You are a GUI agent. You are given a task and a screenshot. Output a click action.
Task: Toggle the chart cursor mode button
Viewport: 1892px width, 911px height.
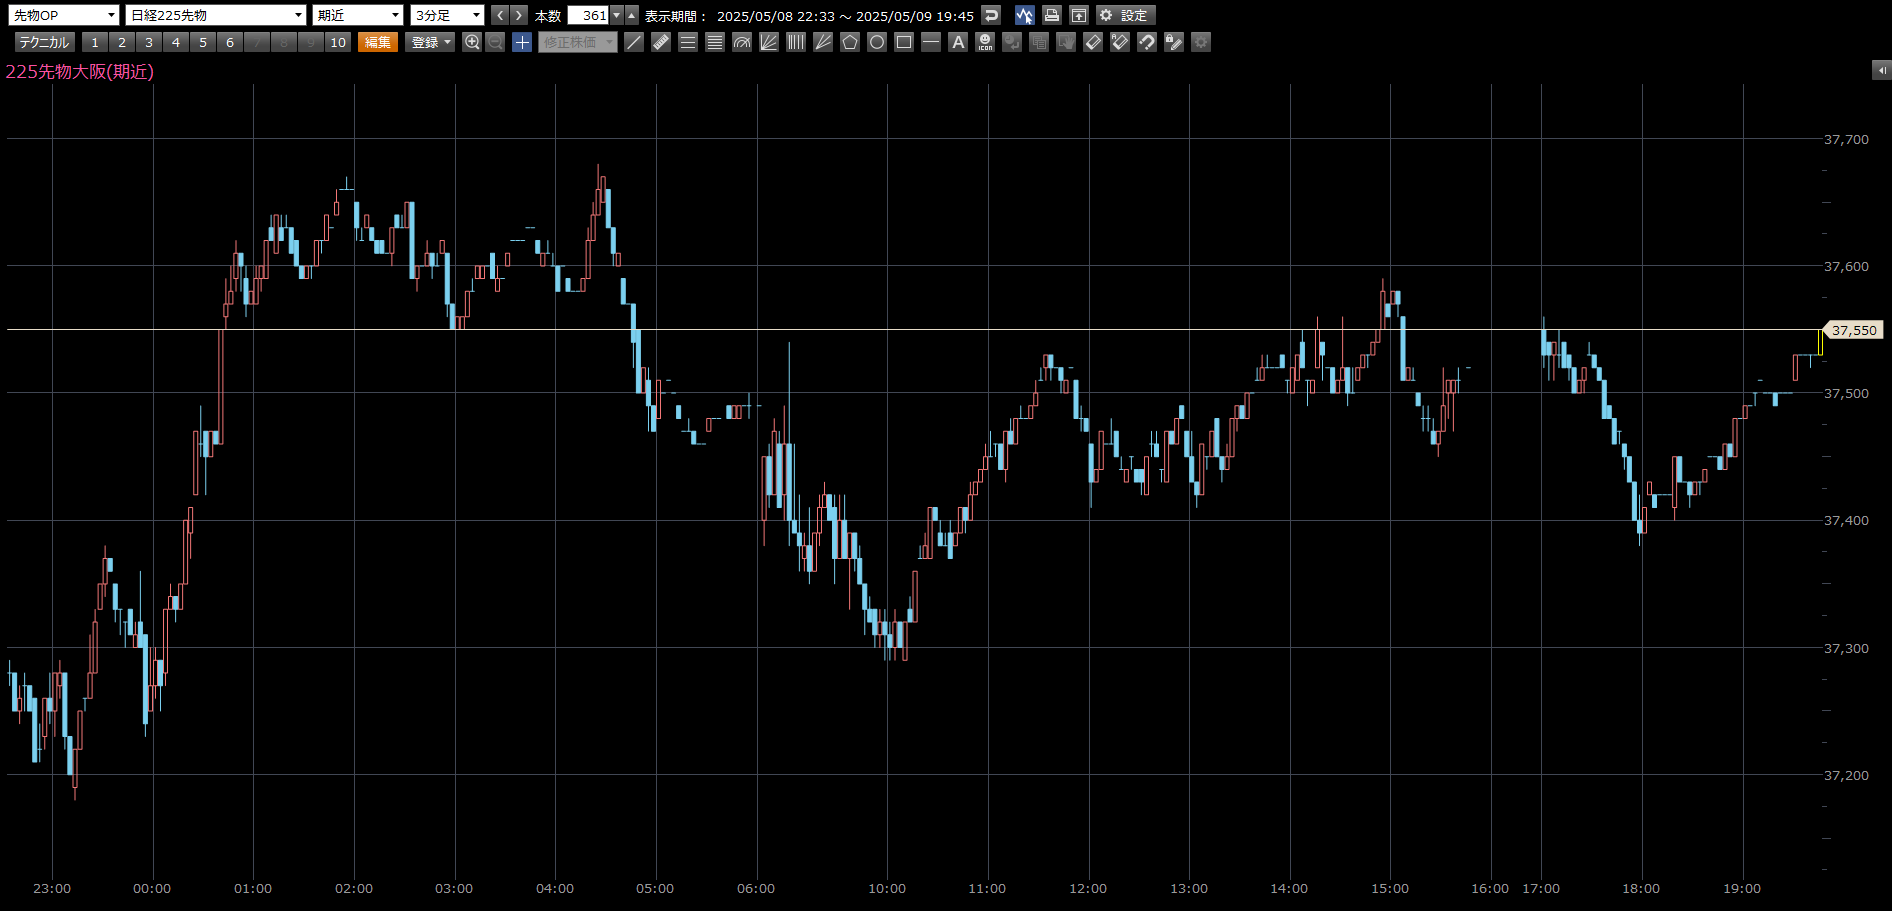click(1024, 15)
